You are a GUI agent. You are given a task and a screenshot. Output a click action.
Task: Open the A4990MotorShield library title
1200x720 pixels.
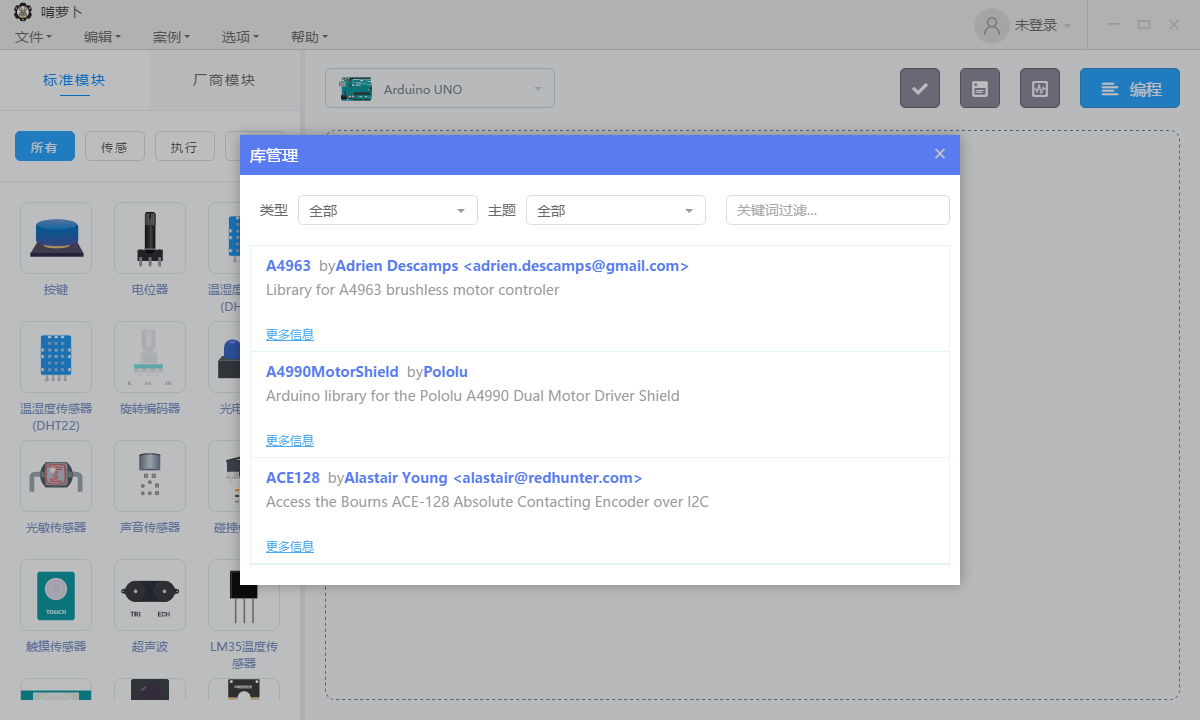[332, 372]
